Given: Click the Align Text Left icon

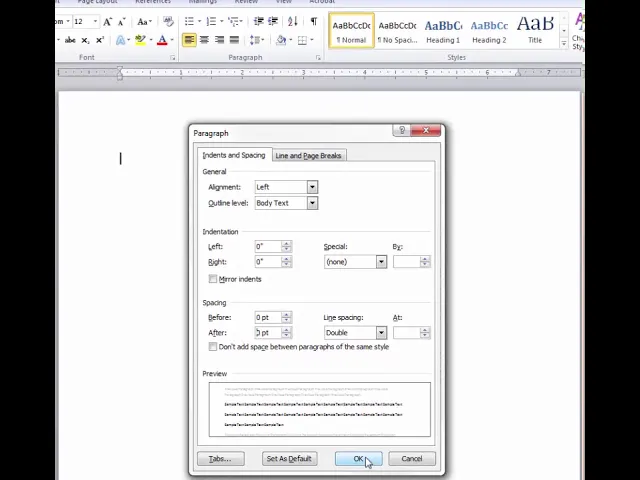Looking at the screenshot, I should [189, 40].
